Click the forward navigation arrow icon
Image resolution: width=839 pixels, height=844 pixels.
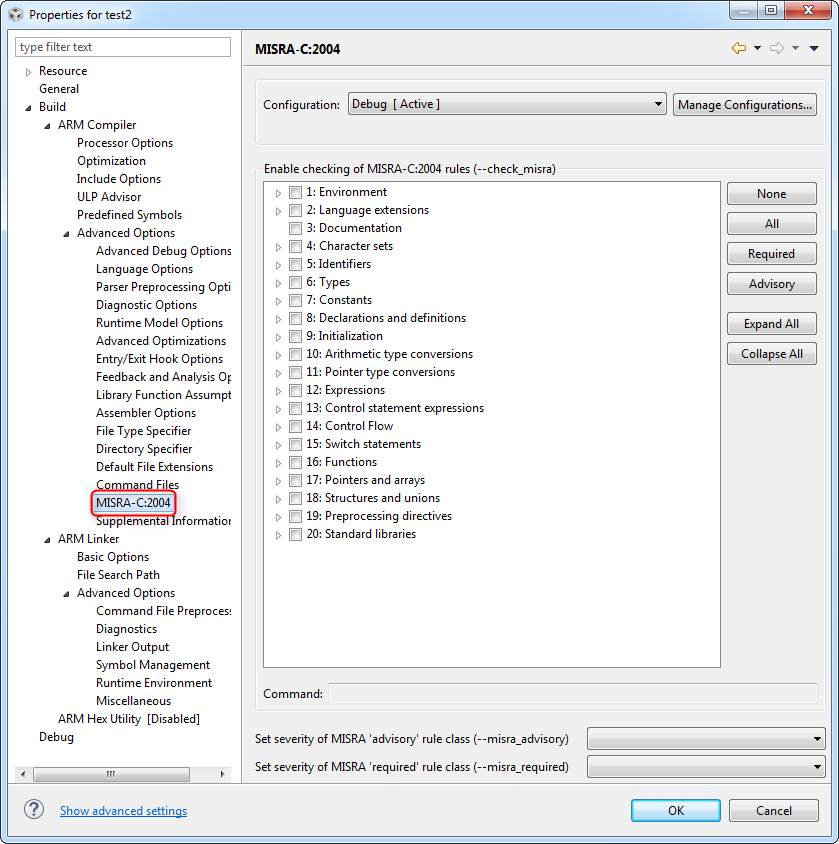coord(777,48)
